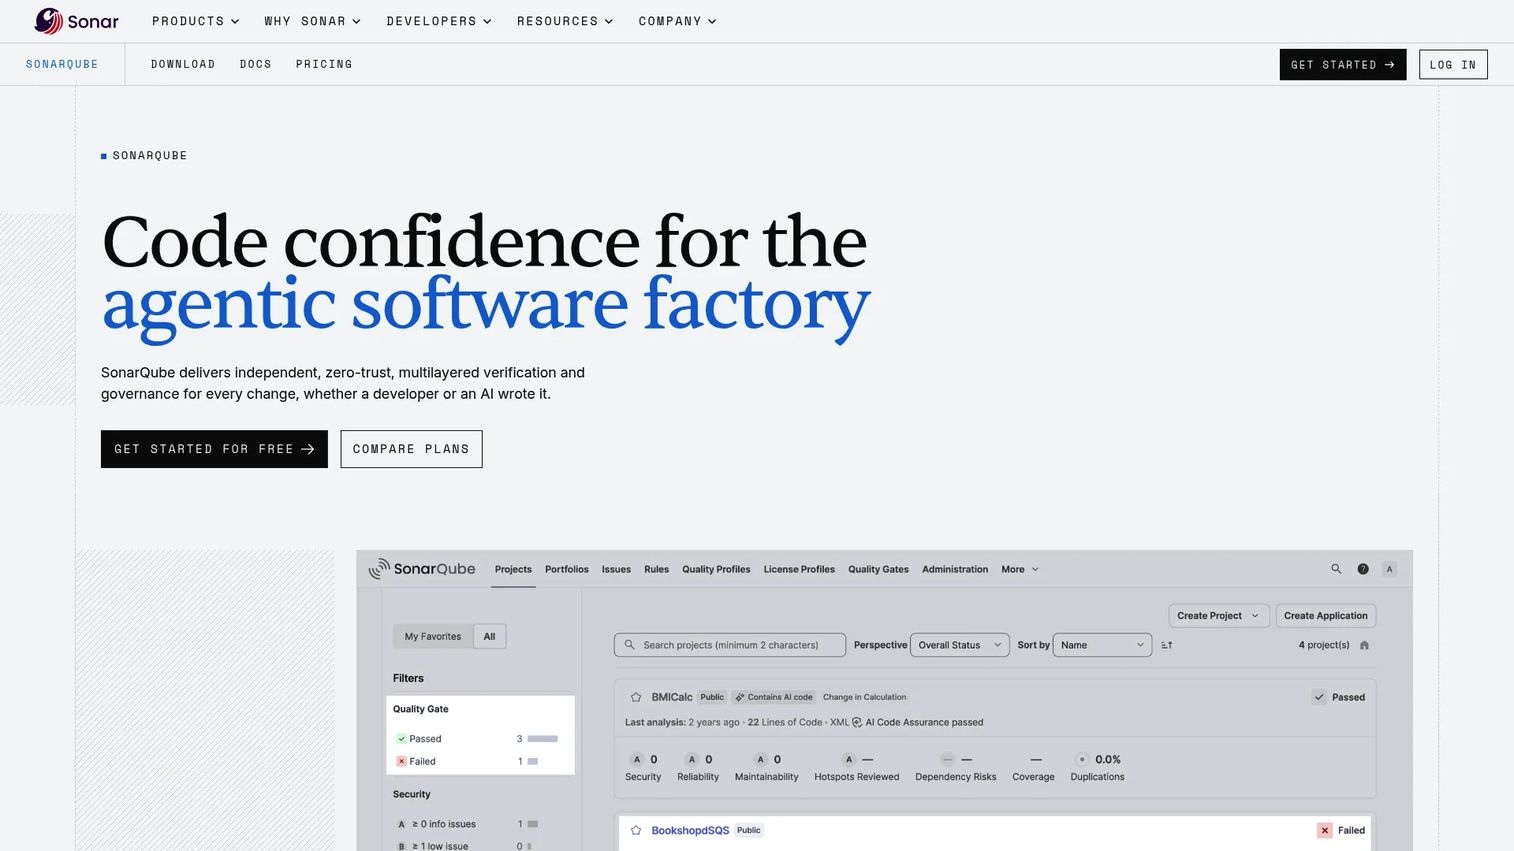
Task: Open the Perspective Overall Status dropdown
Action: pos(959,645)
